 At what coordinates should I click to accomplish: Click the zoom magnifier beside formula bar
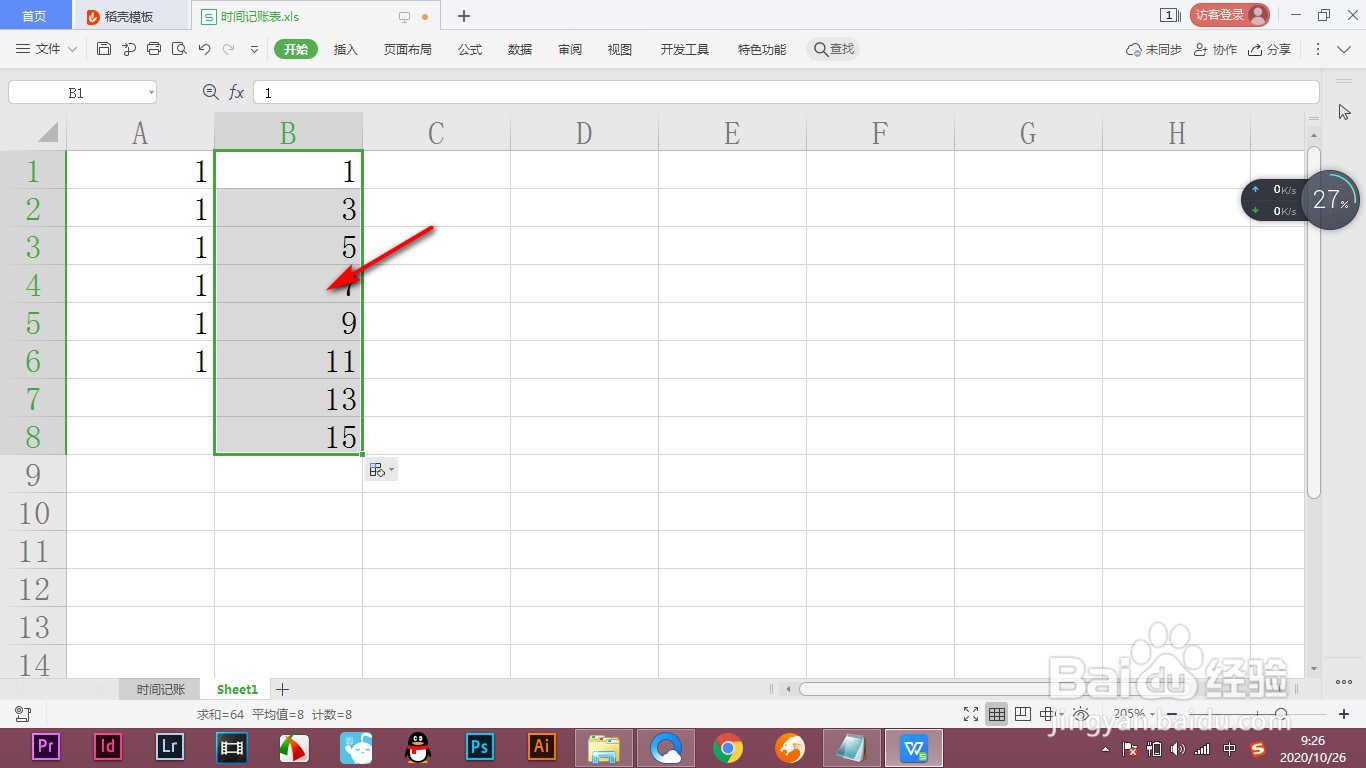(210, 92)
